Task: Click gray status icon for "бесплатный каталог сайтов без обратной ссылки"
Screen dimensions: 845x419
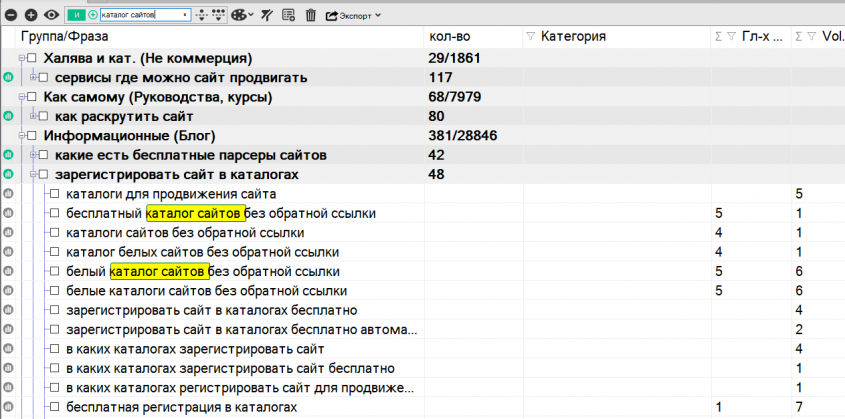Action: click(x=8, y=213)
